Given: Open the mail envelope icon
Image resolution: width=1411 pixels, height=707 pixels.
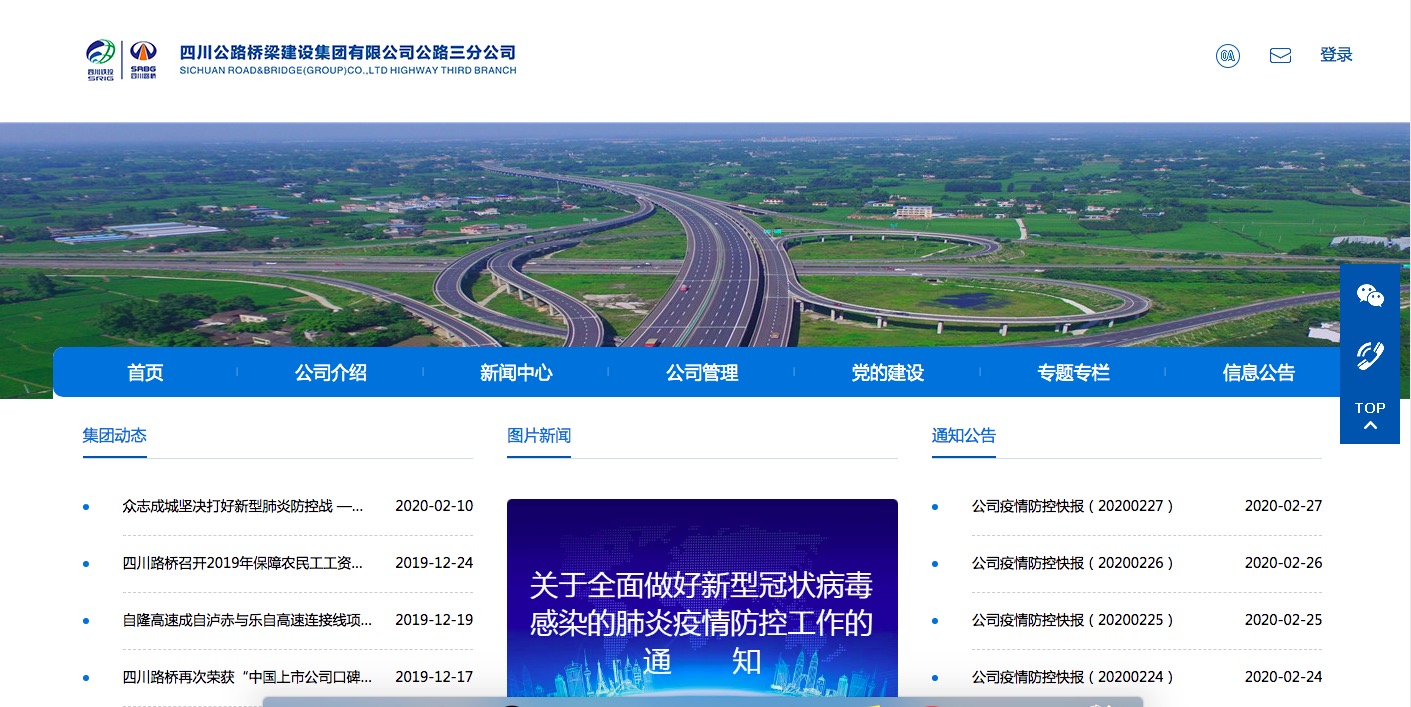Looking at the screenshot, I should pyautogui.click(x=1280, y=56).
